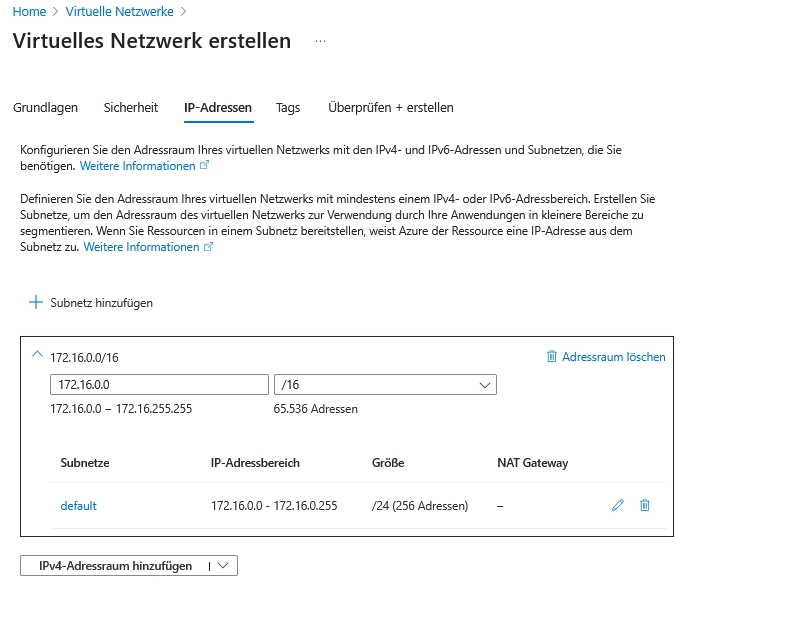Click the IPv4-Adressraum hinzufügen button

[x=115, y=566]
